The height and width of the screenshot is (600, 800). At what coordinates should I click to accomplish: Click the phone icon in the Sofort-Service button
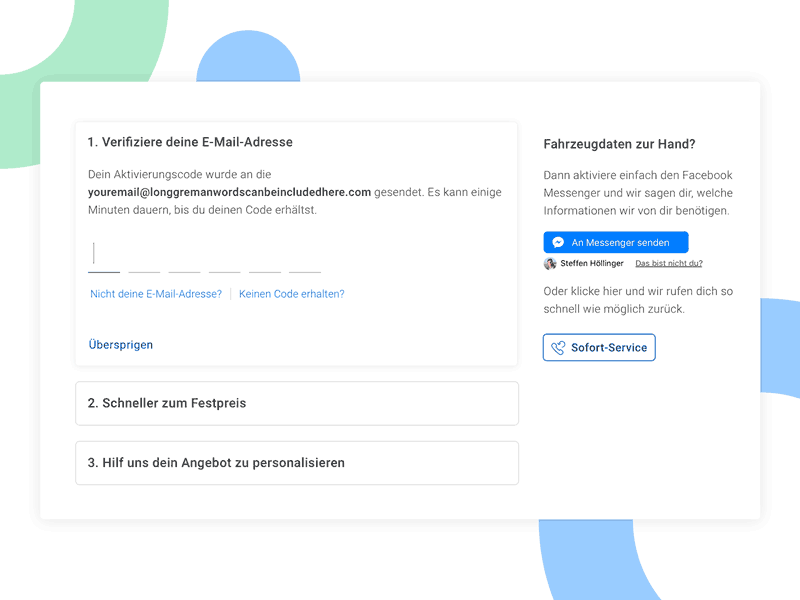tap(560, 347)
